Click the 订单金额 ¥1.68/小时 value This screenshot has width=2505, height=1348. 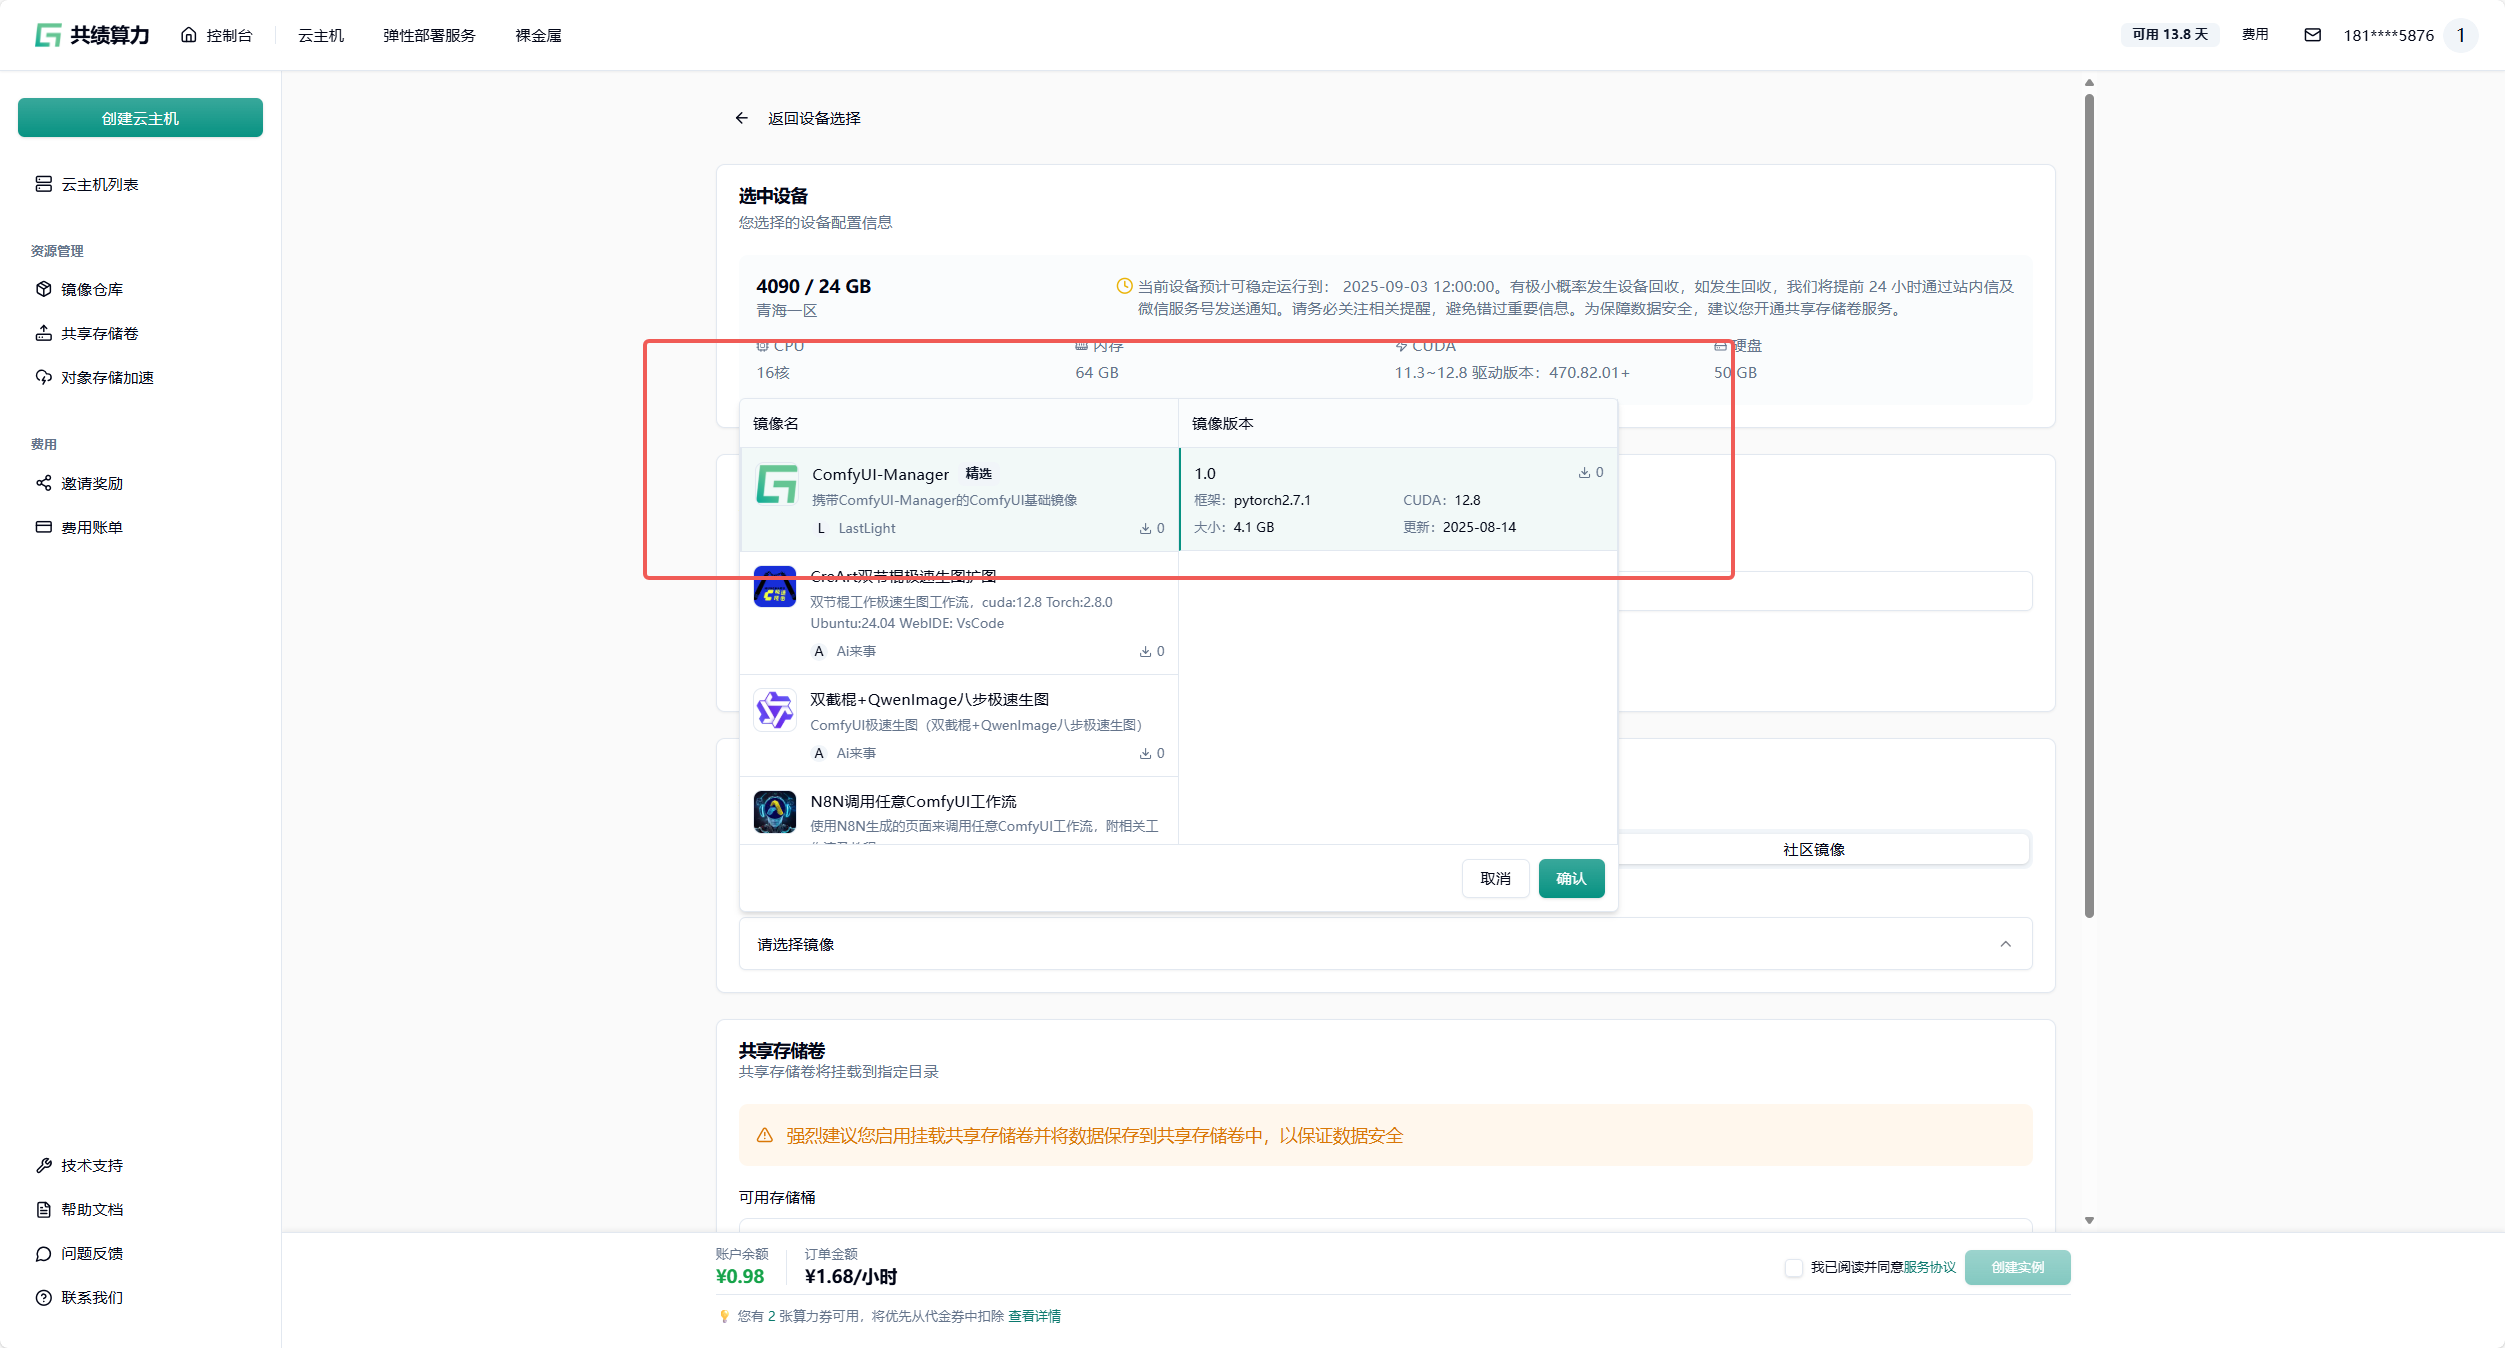(x=850, y=1276)
